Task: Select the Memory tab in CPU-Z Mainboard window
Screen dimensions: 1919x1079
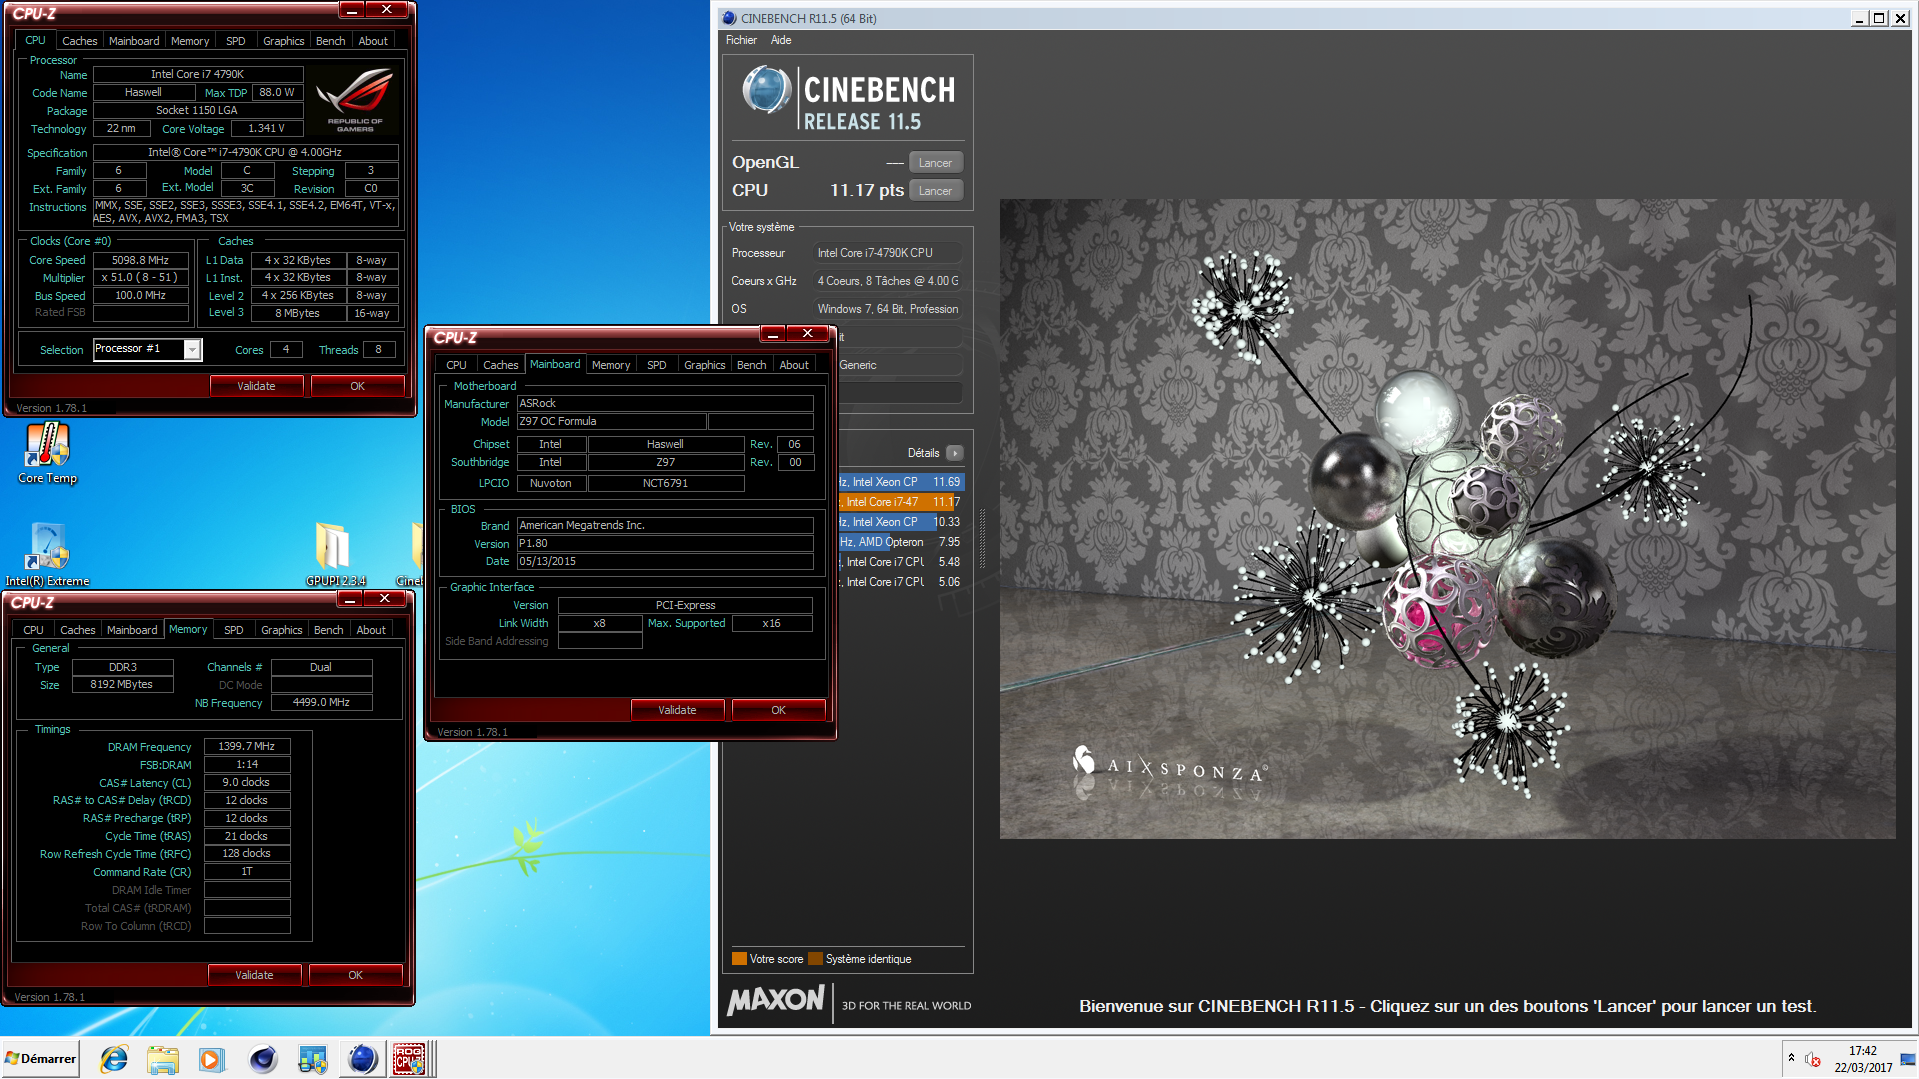Action: (611, 365)
